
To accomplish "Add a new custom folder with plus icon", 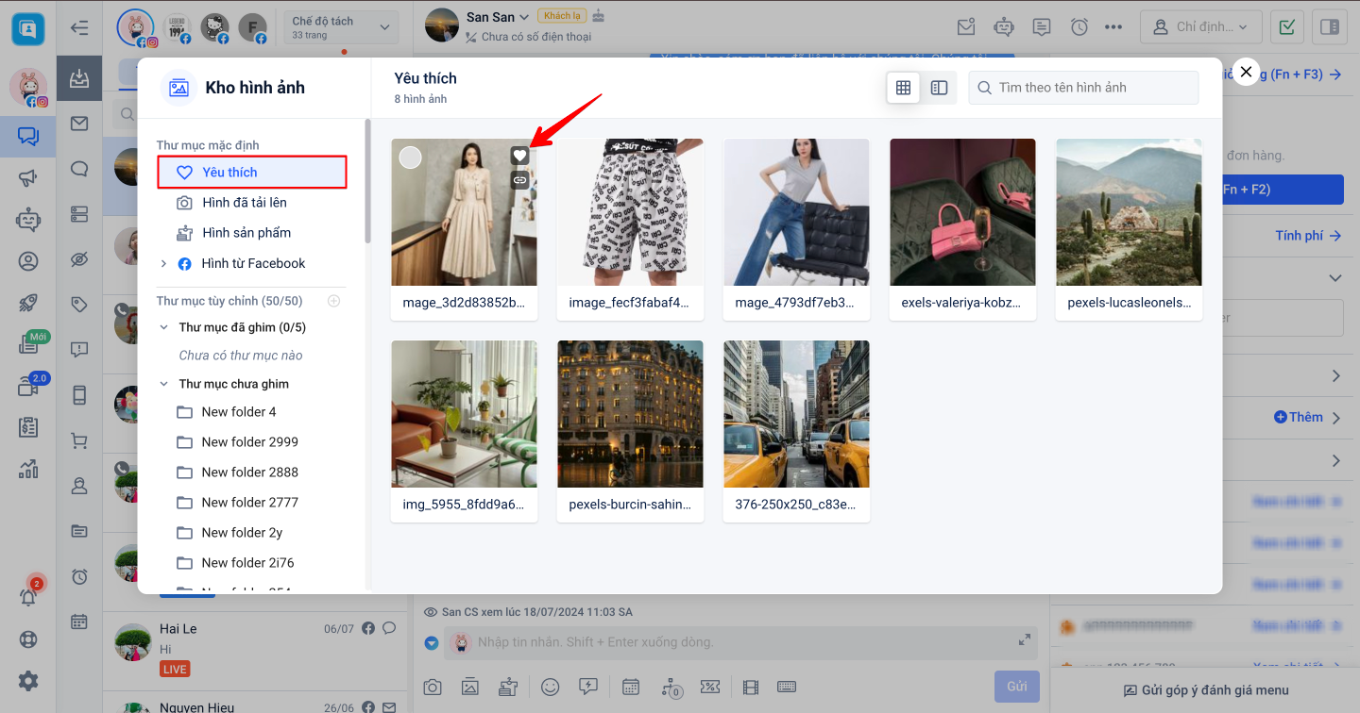I will (334, 301).
